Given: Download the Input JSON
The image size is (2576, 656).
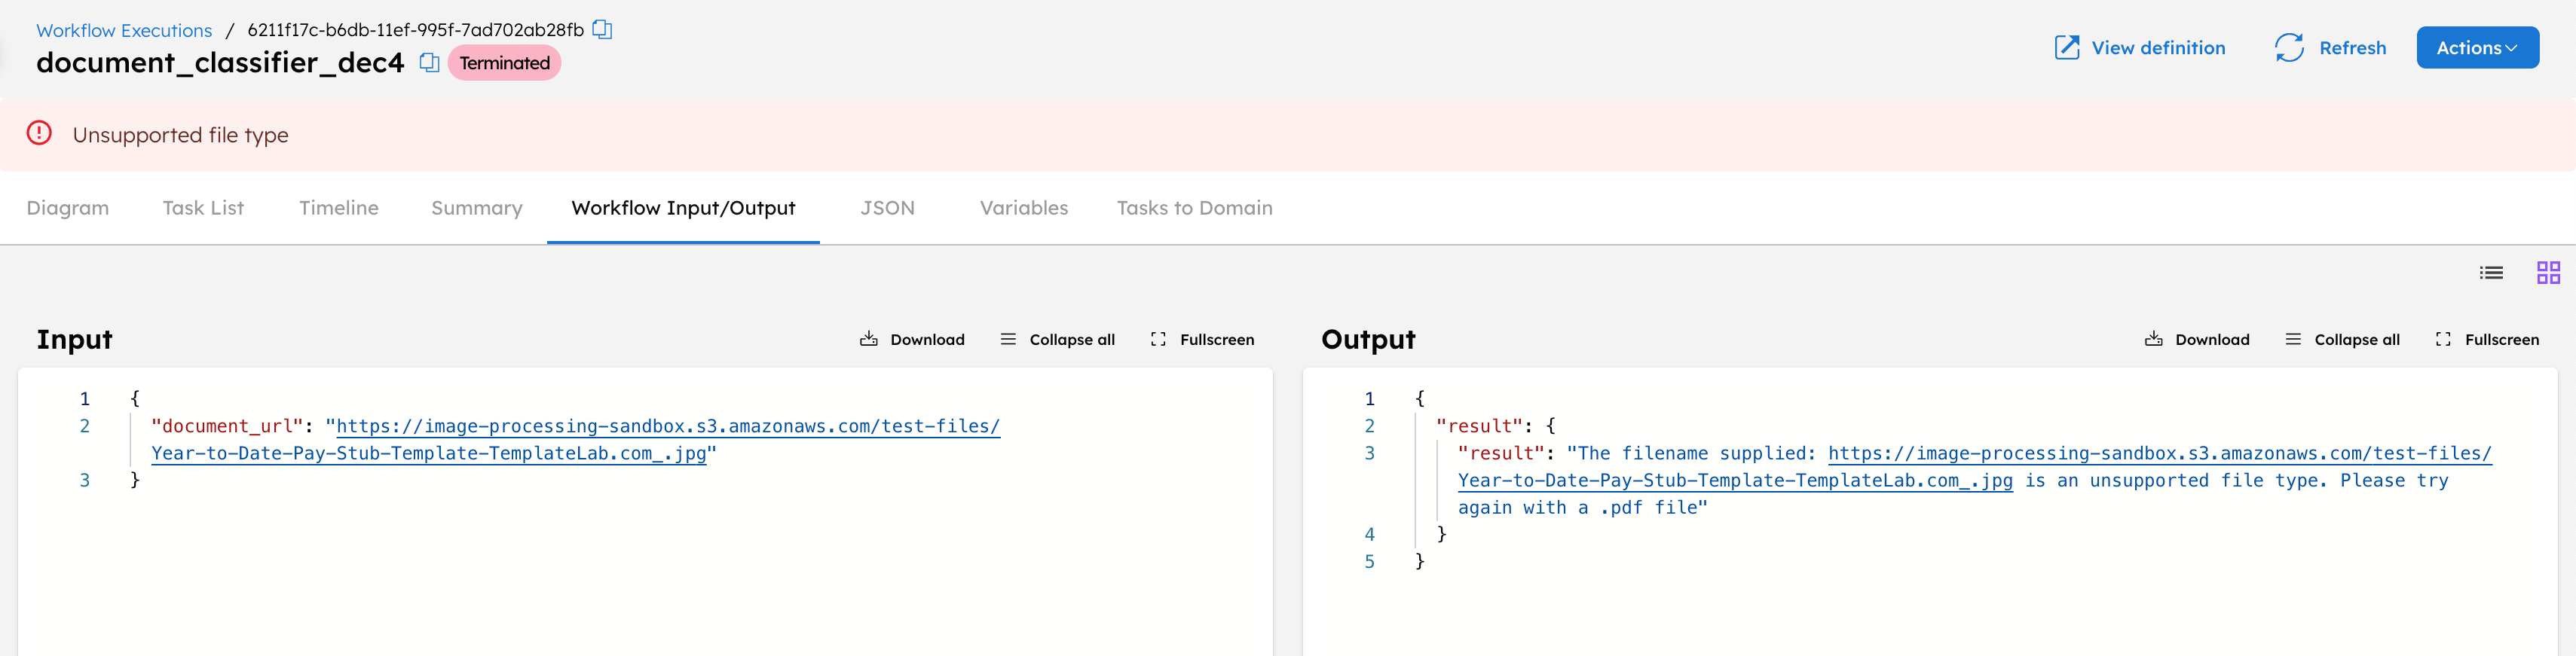Looking at the screenshot, I should [x=912, y=340].
